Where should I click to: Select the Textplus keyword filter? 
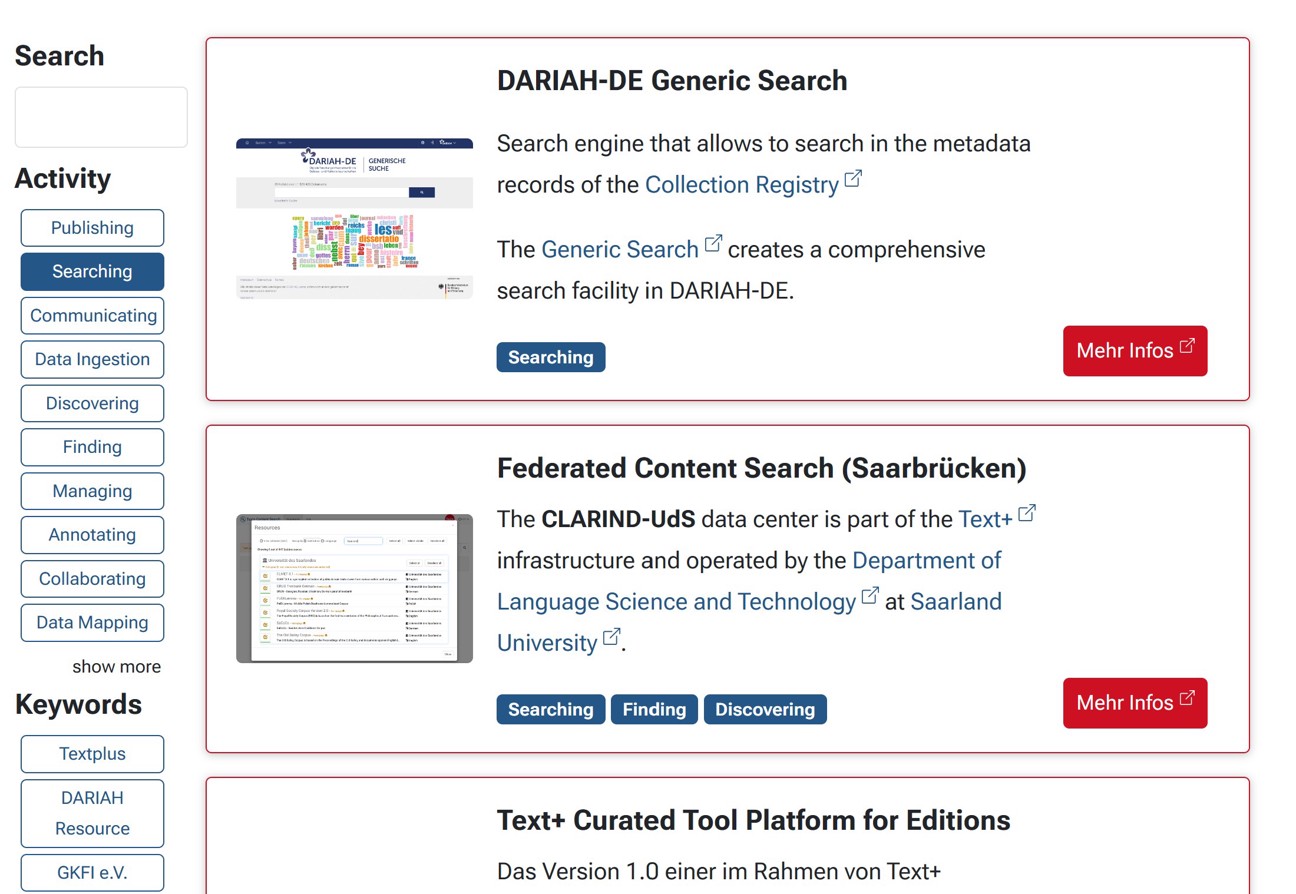92,753
